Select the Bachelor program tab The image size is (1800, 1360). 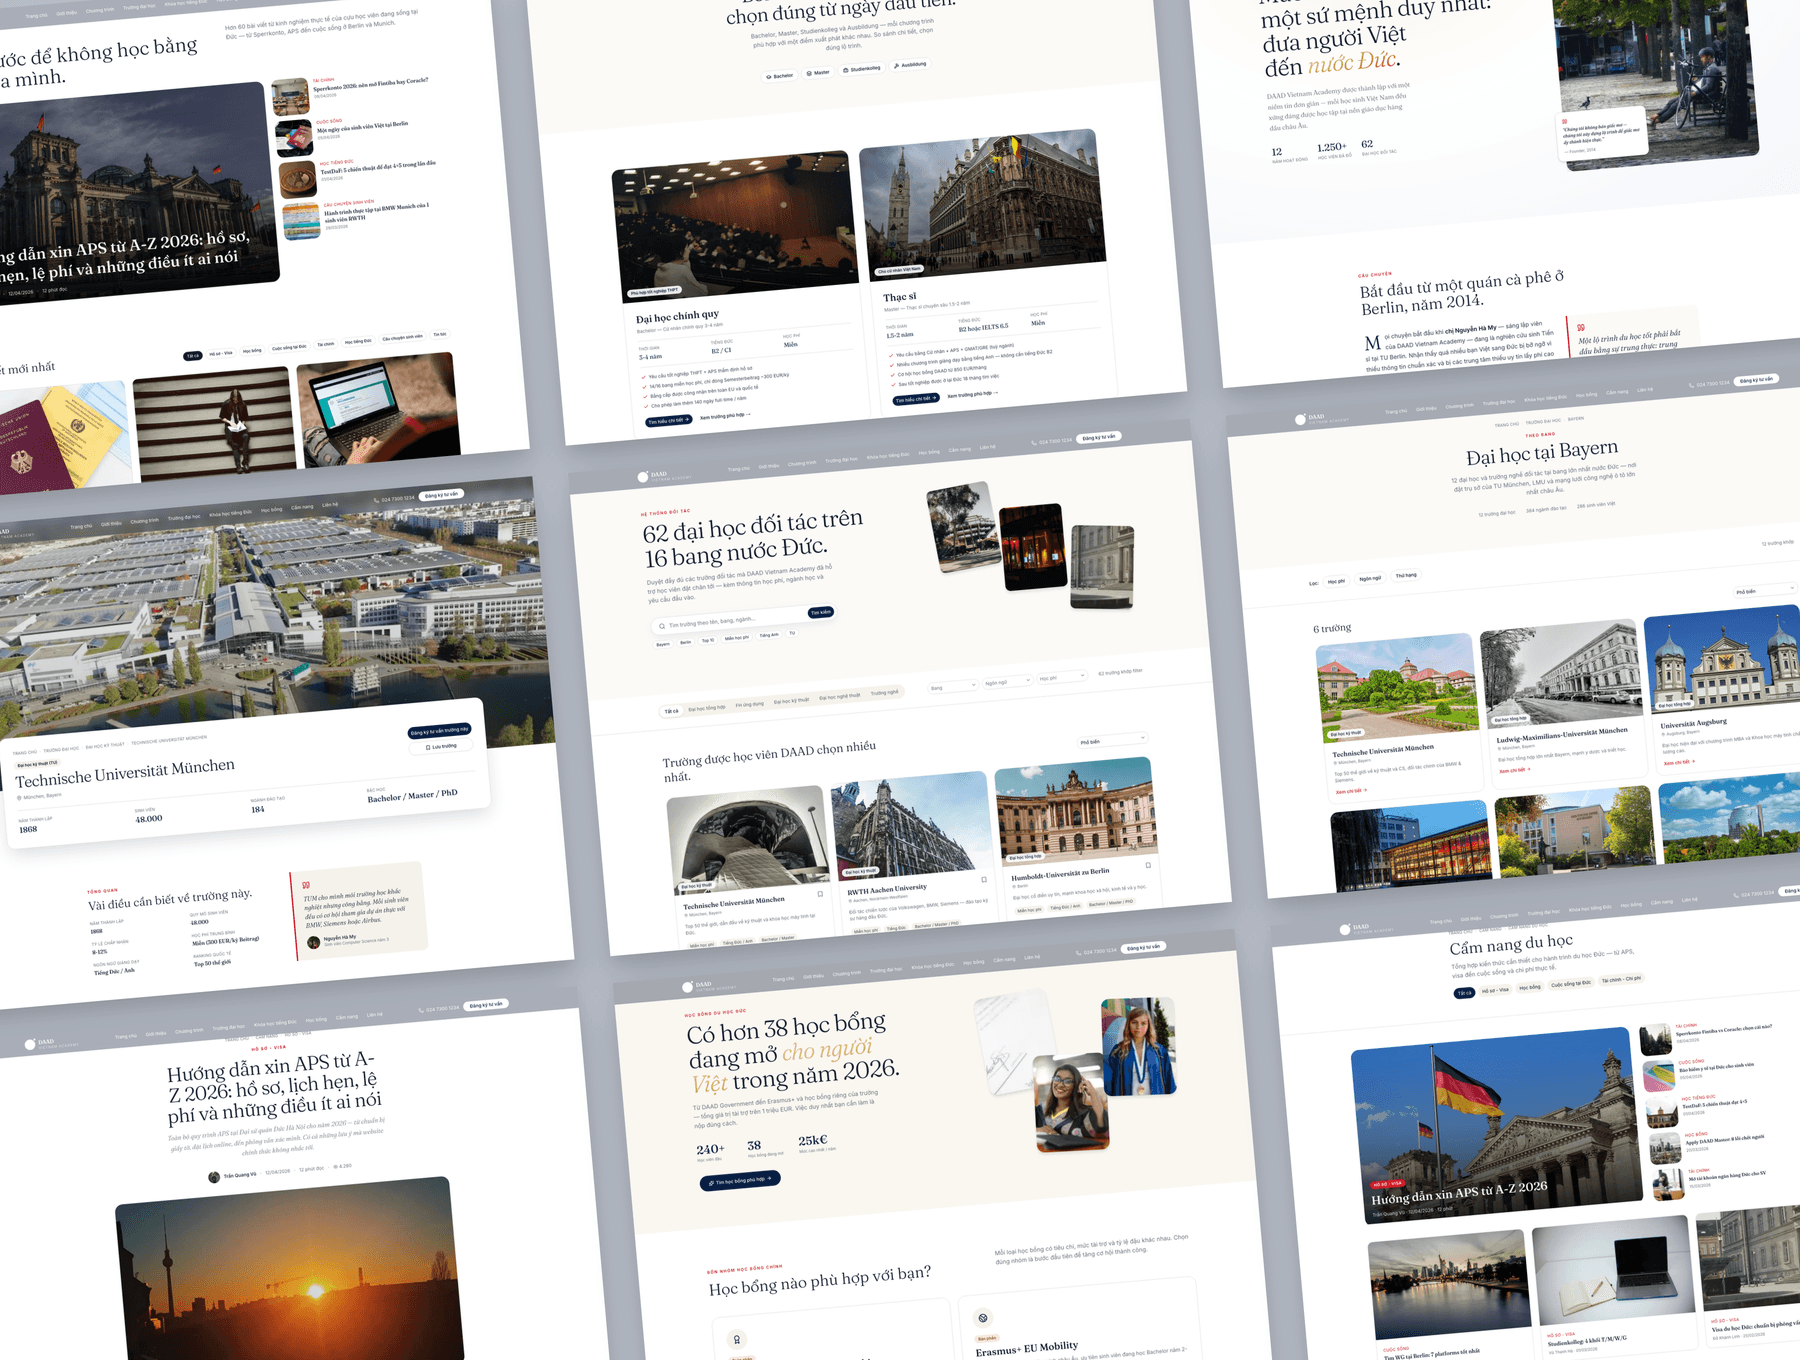click(x=780, y=76)
